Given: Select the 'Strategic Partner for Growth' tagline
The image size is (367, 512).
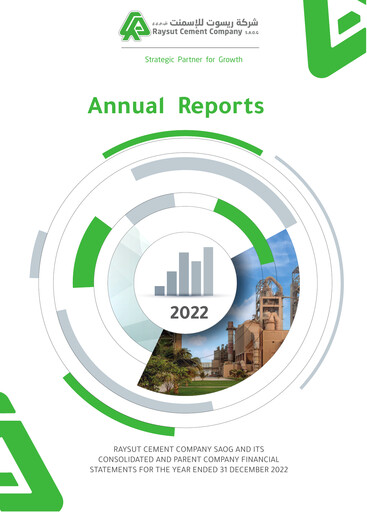Looking at the screenshot, I should click(194, 60).
